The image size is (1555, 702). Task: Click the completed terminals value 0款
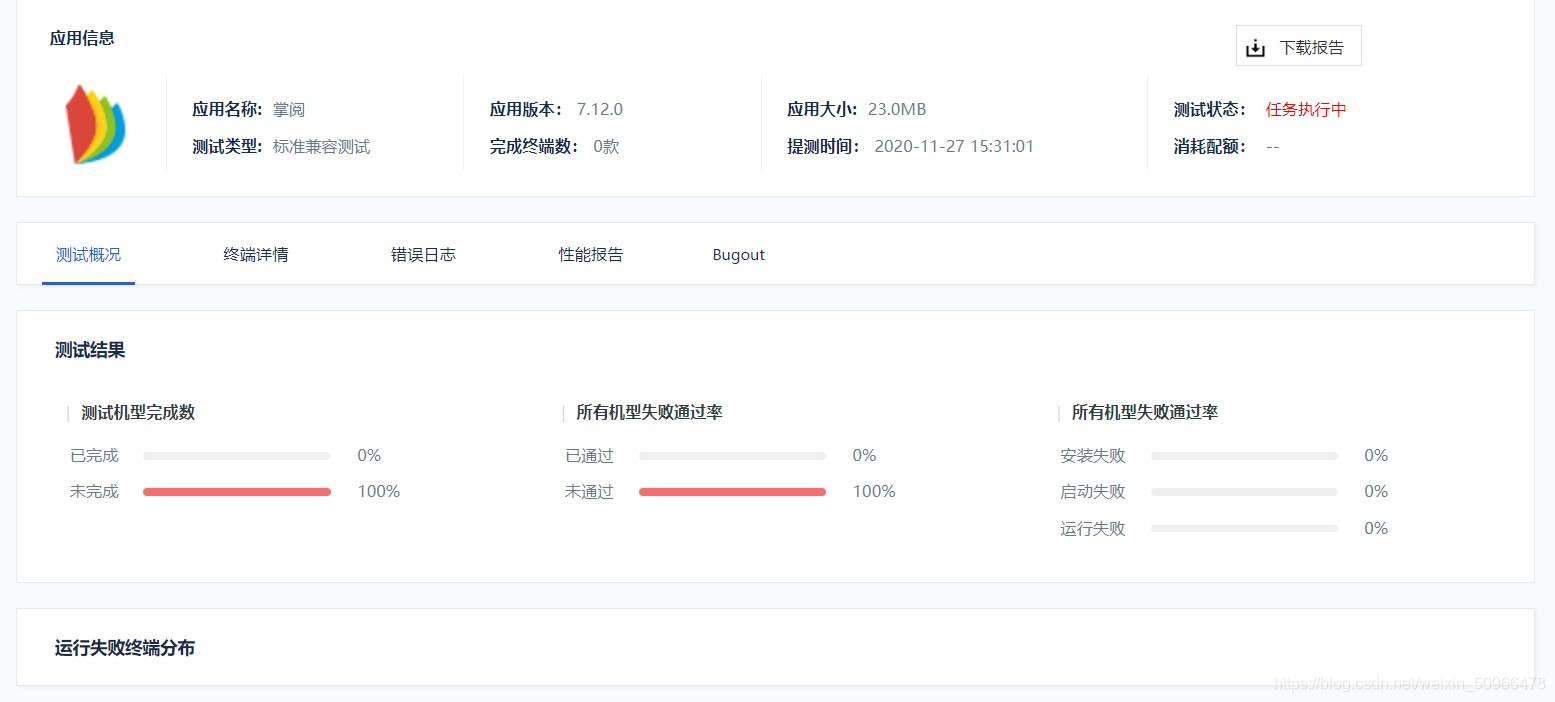click(606, 147)
